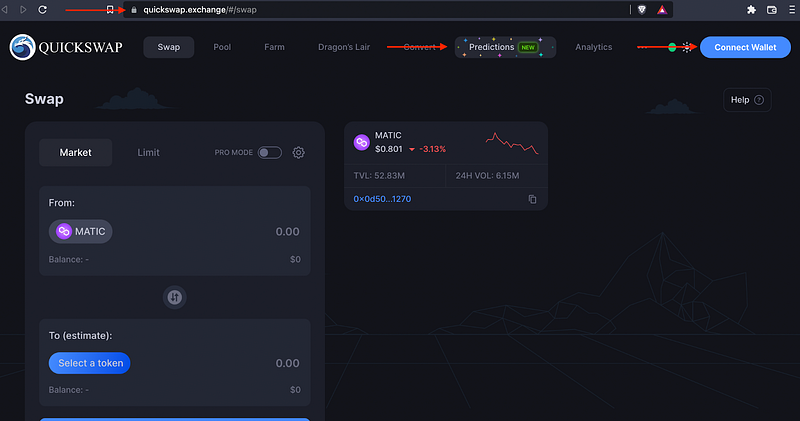The height and width of the screenshot is (421, 800).
Task: Open the Predictions NEW tab
Action: click(505, 47)
